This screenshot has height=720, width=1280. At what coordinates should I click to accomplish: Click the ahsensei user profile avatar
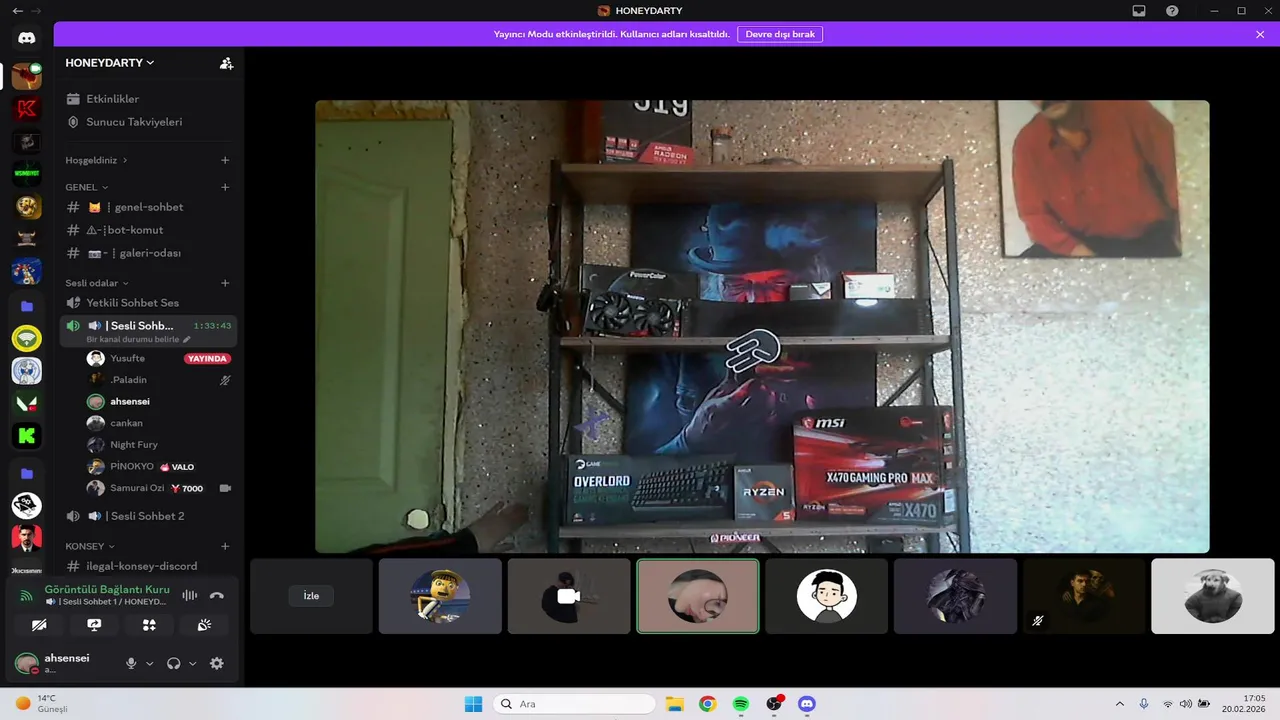coord(27,663)
